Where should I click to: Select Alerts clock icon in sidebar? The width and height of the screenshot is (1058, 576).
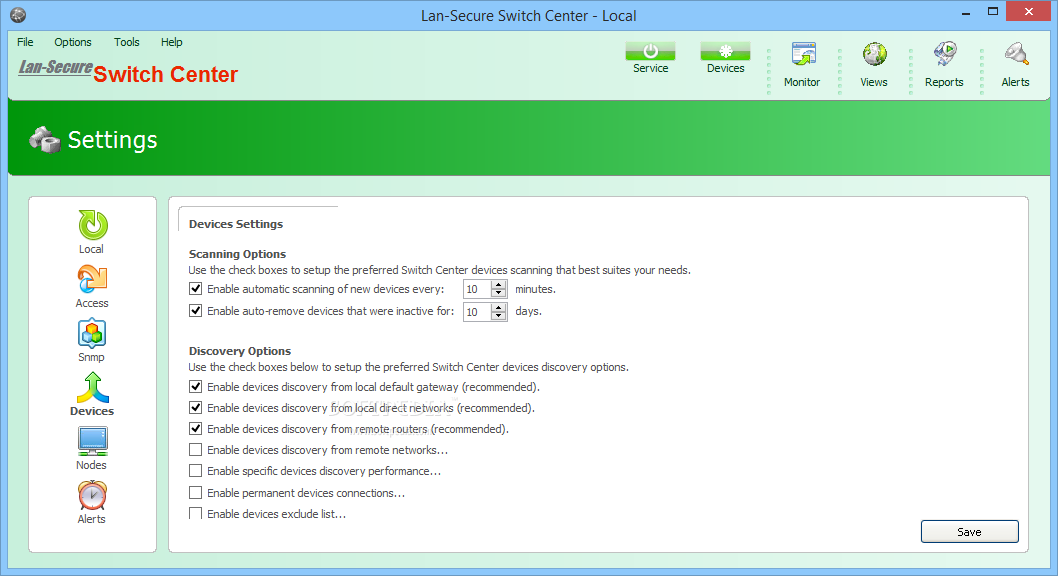92,495
